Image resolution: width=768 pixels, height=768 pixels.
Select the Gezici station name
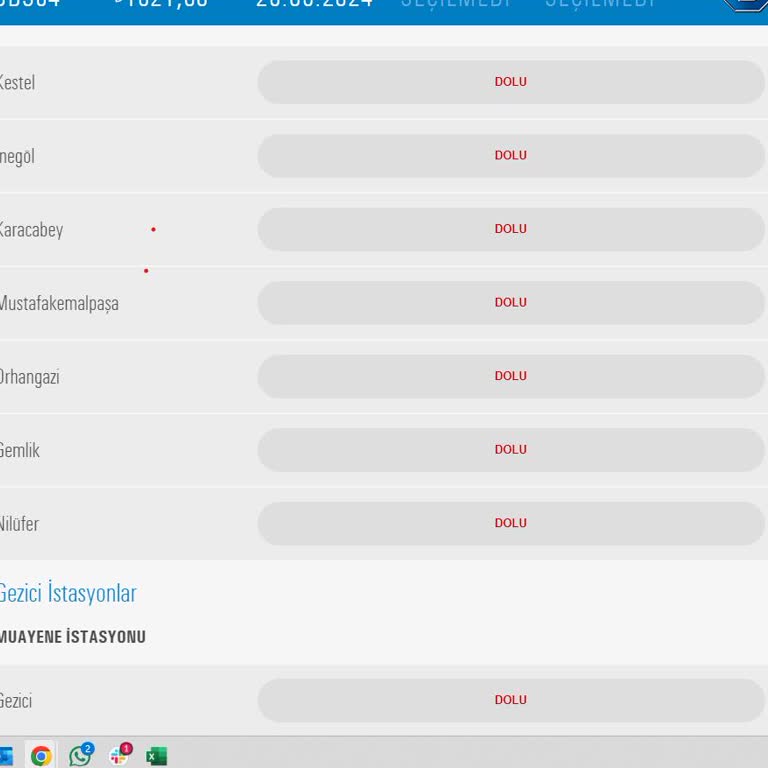tap(16, 701)
